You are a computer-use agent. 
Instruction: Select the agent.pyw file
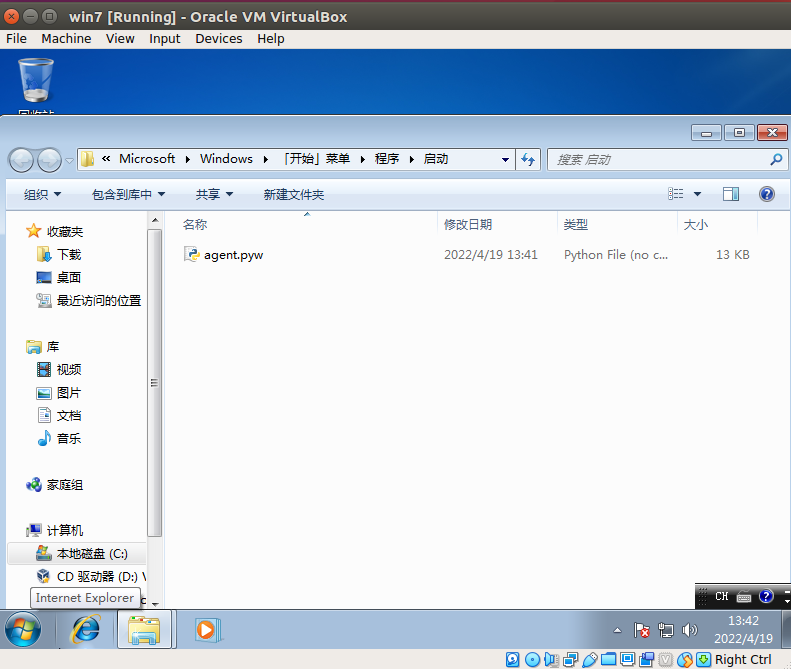(x=233, y=255)
